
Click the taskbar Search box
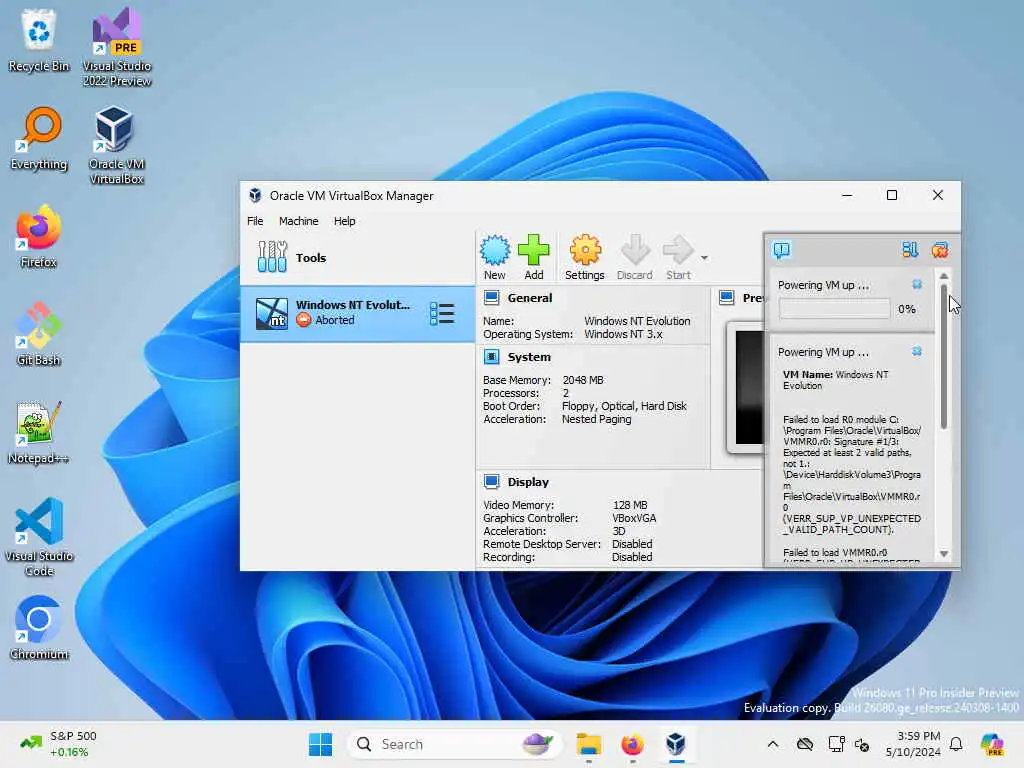click(x=454, y=744)
